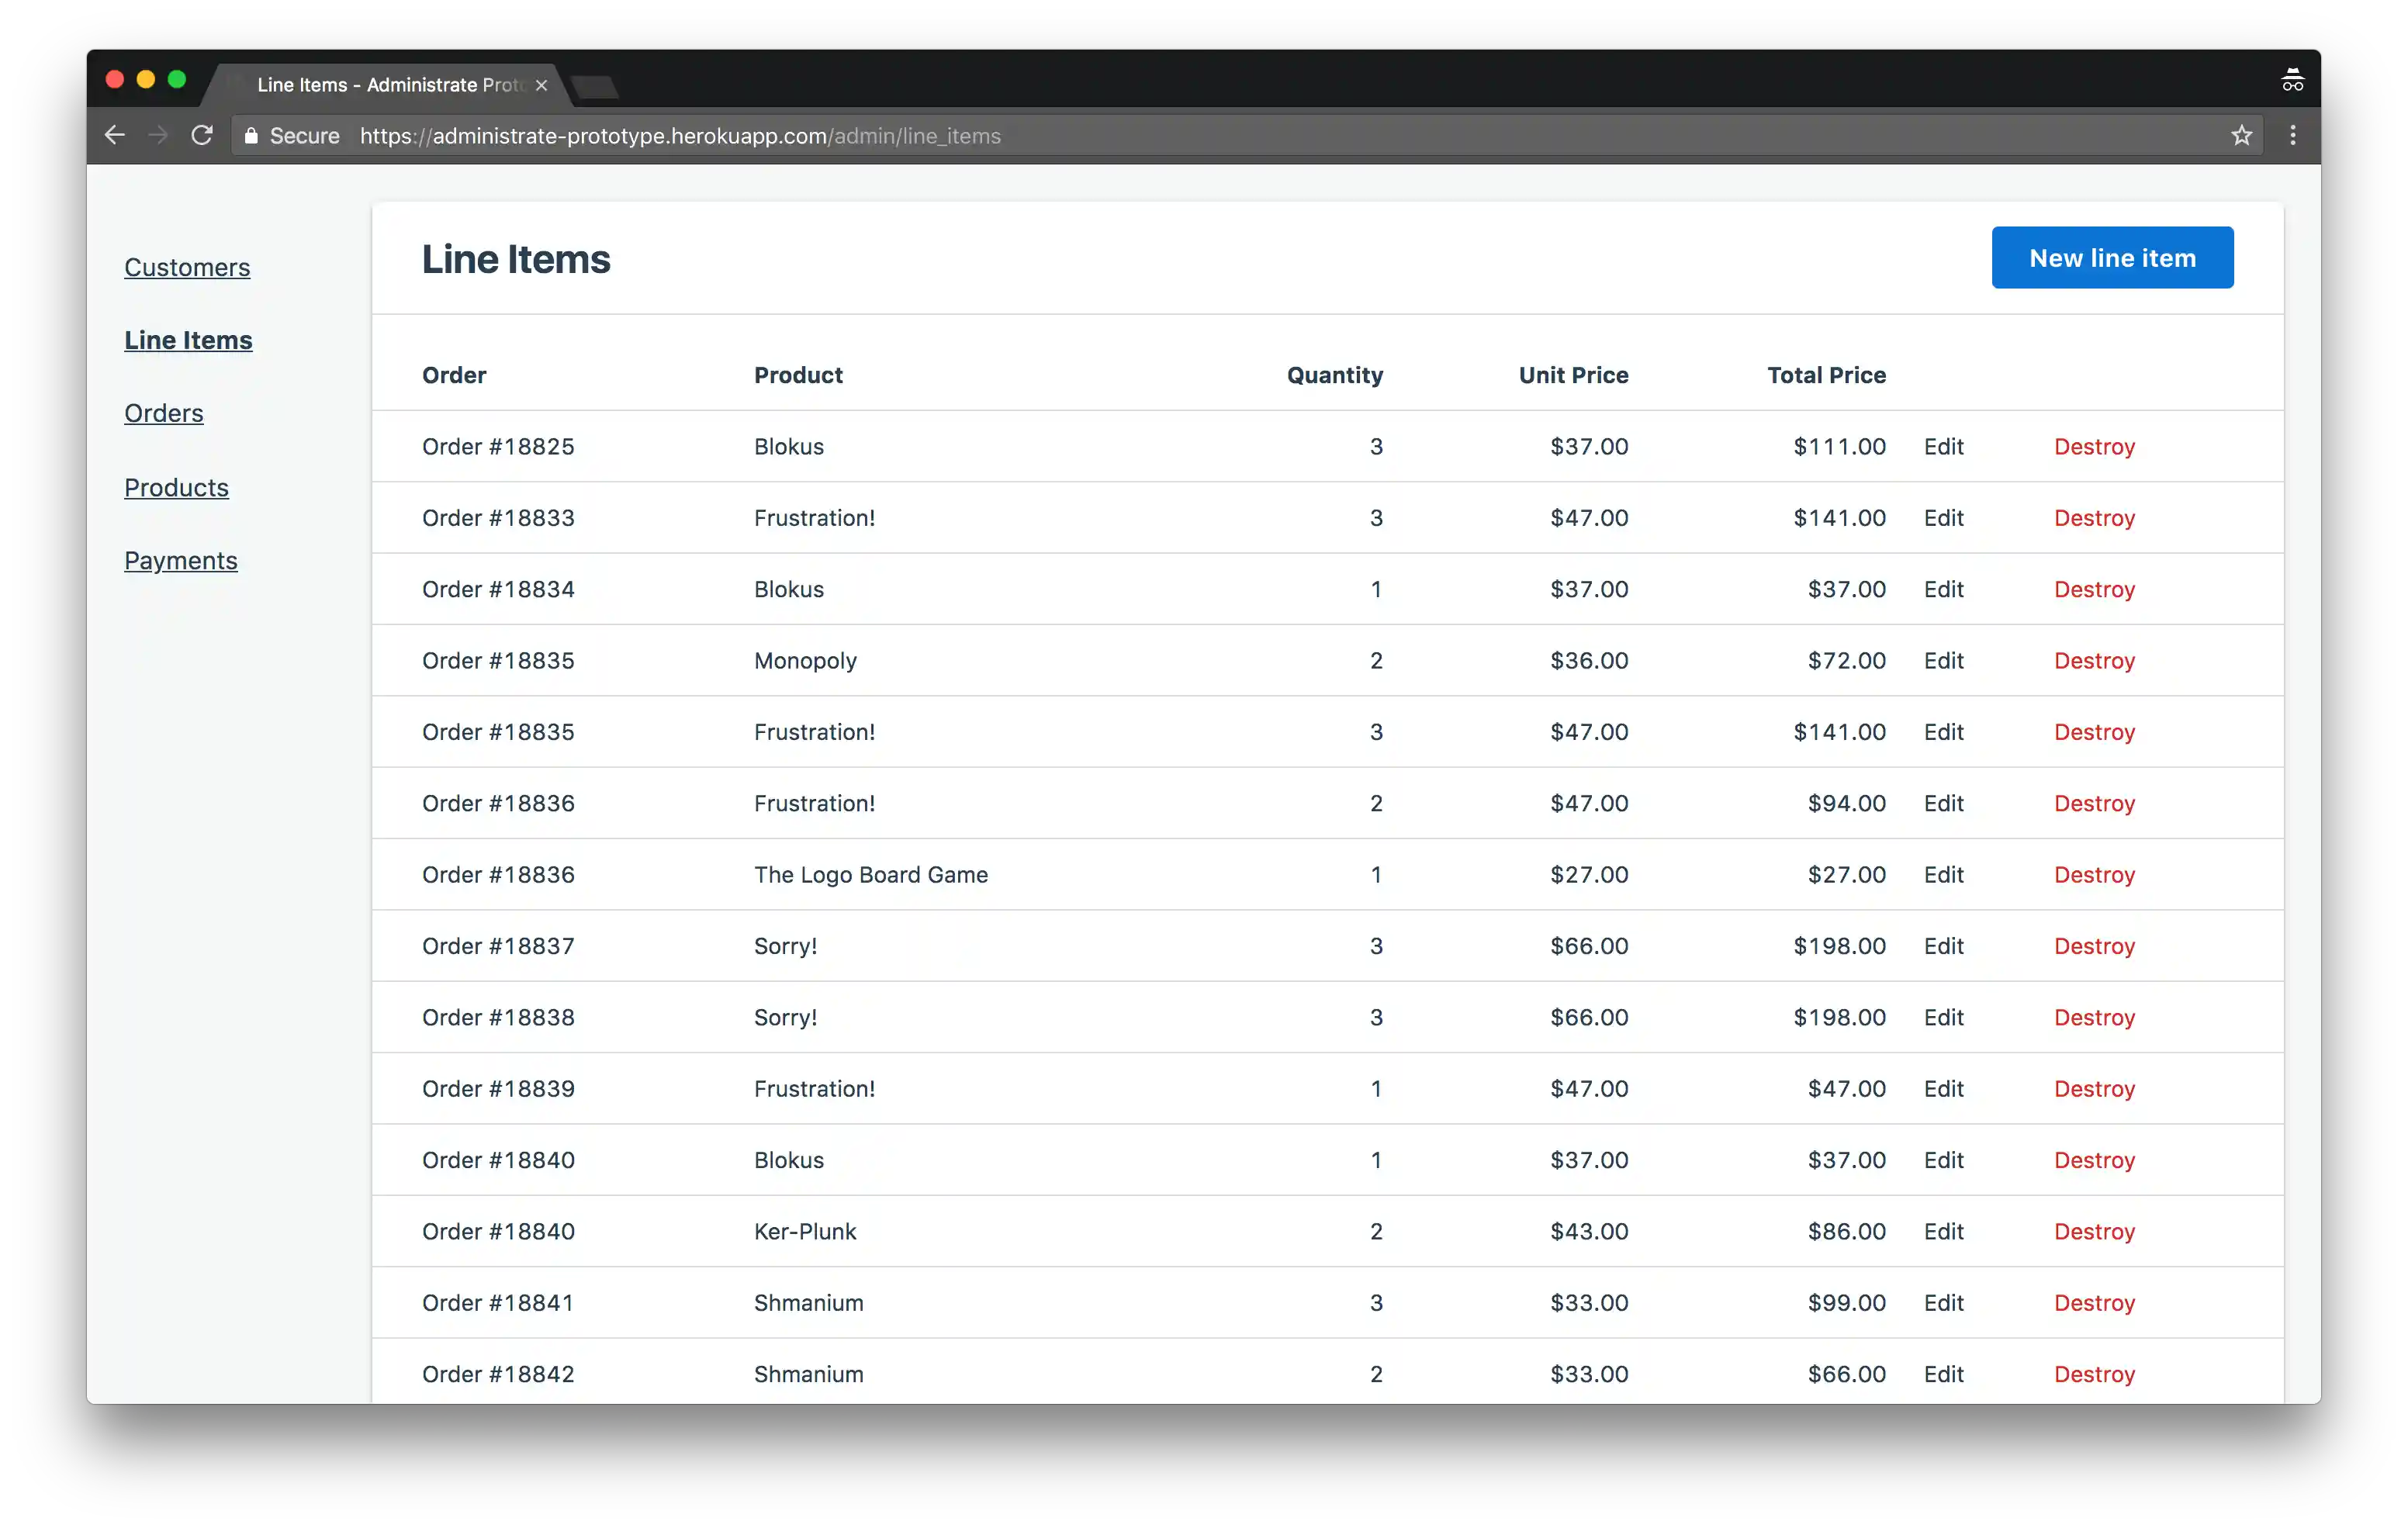Sort by the Unit Price column header

tap(1573, 375)
